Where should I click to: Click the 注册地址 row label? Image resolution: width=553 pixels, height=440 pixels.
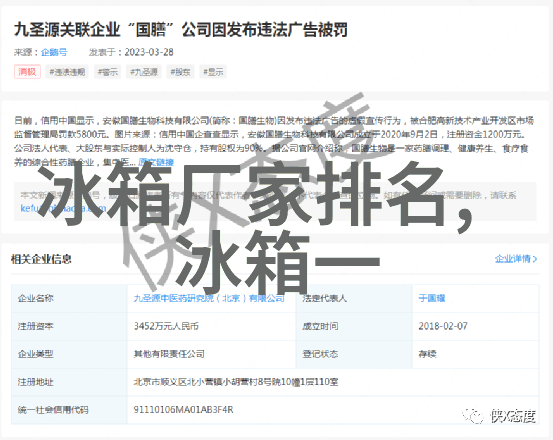pyautogui.click(x=36, y=382)
